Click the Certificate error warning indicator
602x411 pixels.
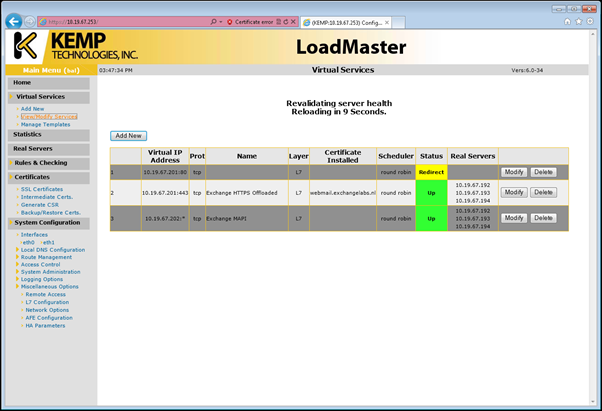pos(252,21)
